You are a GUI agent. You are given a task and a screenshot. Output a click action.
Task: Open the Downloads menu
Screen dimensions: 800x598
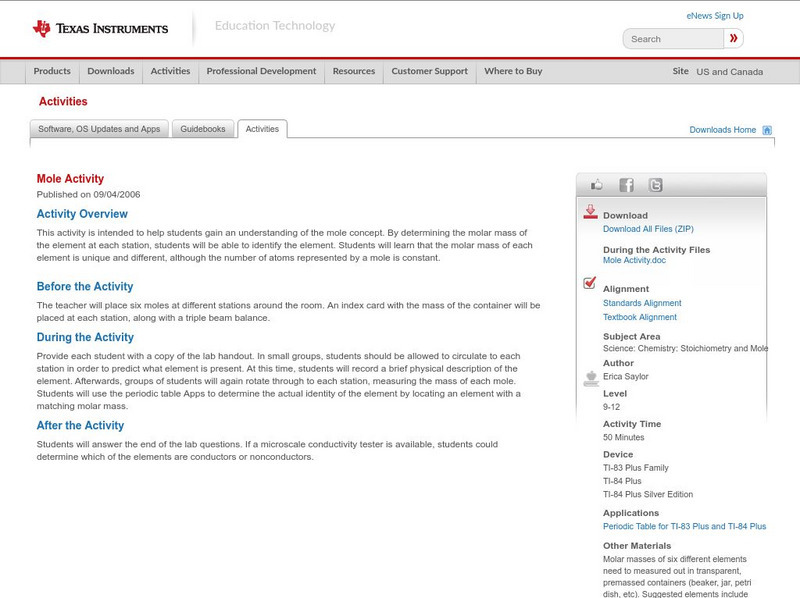coord(111,71)
